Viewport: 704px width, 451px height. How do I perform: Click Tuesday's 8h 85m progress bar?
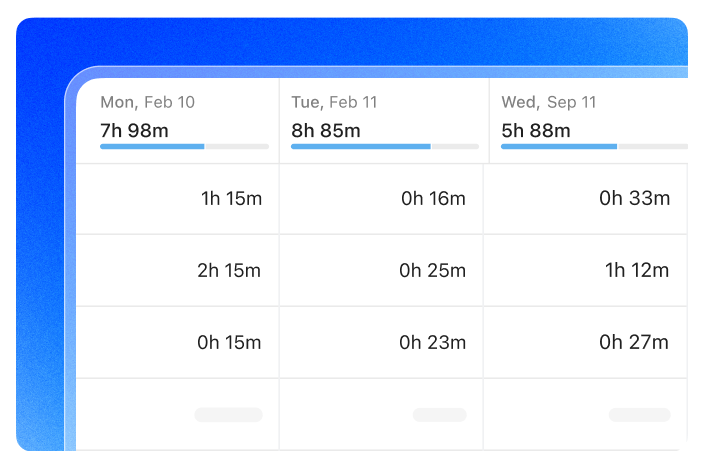pos(375,146)
